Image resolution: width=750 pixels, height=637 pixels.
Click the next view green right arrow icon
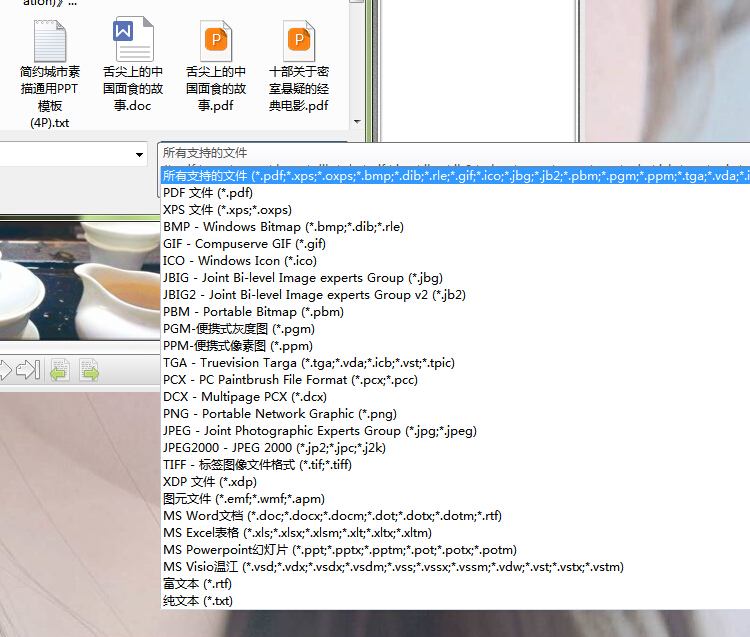coord(89,370)
